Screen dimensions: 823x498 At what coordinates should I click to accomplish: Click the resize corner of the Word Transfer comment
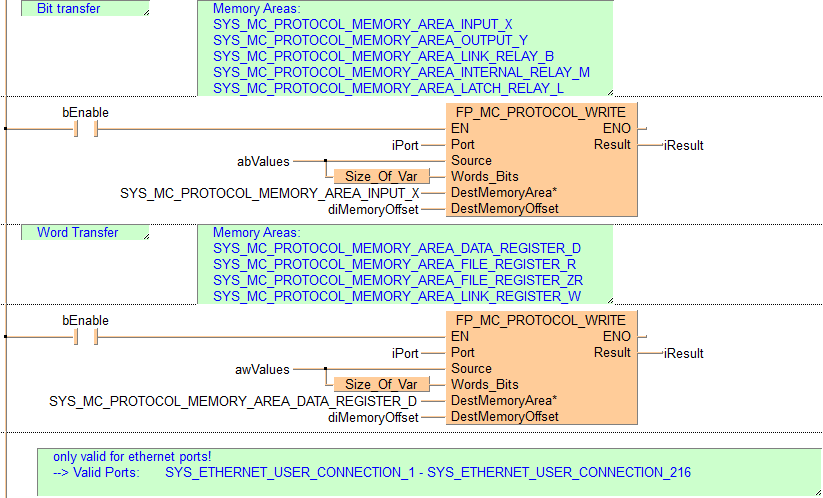tap(145, 237)
